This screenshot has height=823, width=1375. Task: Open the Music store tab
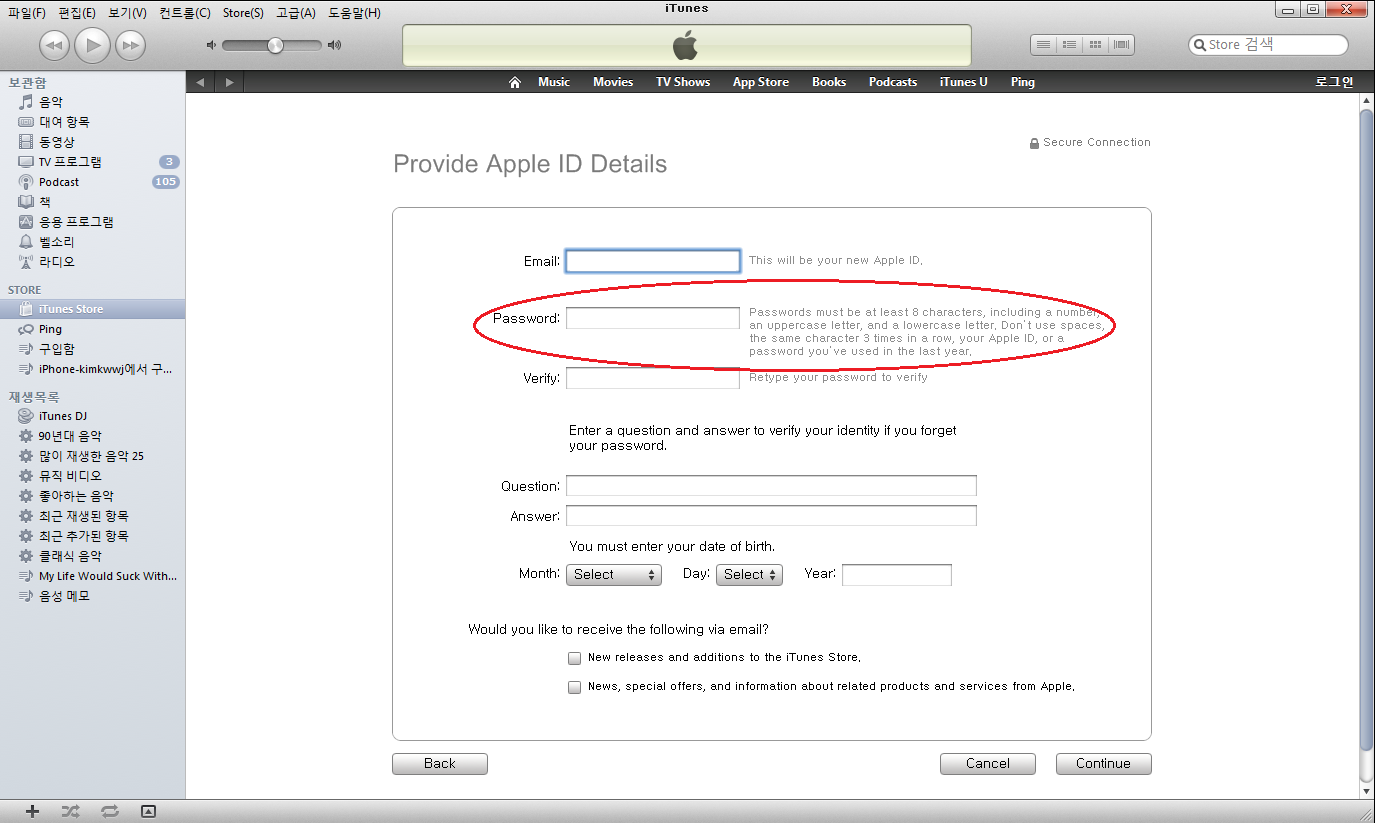coord(554,82)
